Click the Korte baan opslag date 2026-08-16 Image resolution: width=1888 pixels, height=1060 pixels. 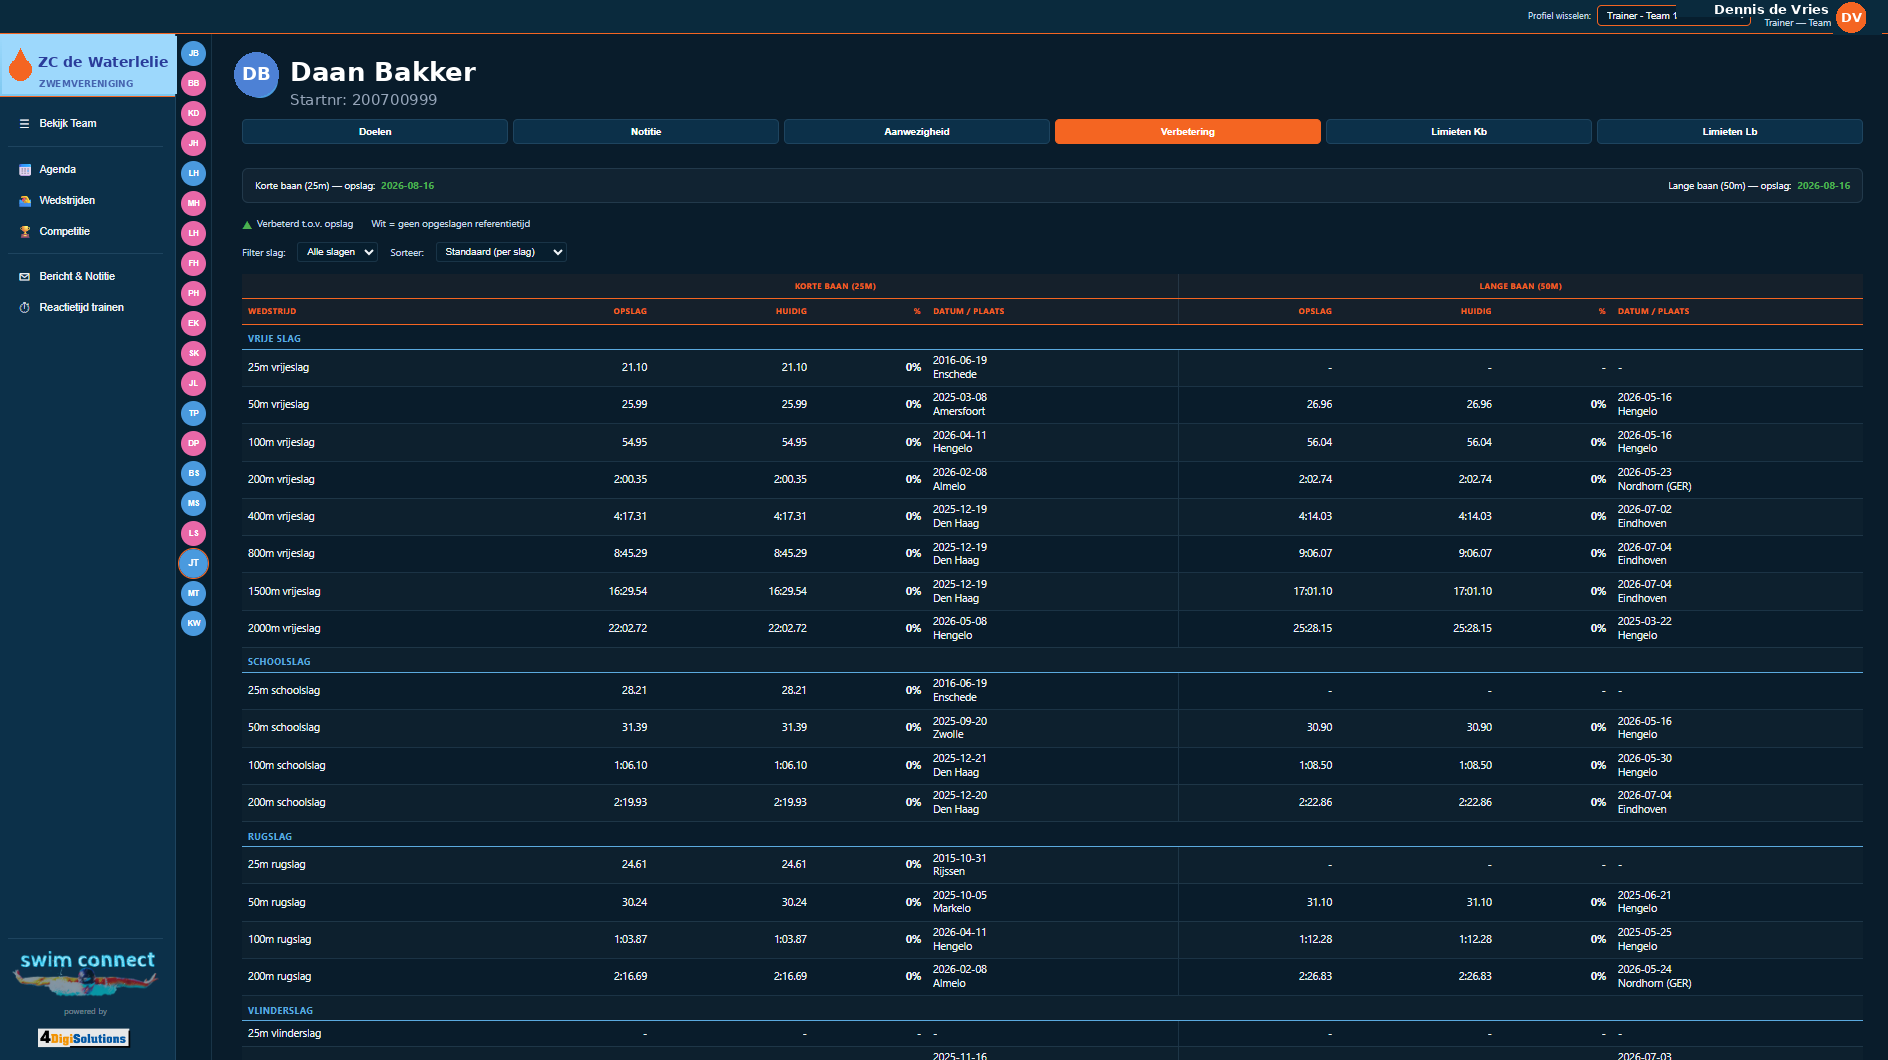[x=407, y=186]
